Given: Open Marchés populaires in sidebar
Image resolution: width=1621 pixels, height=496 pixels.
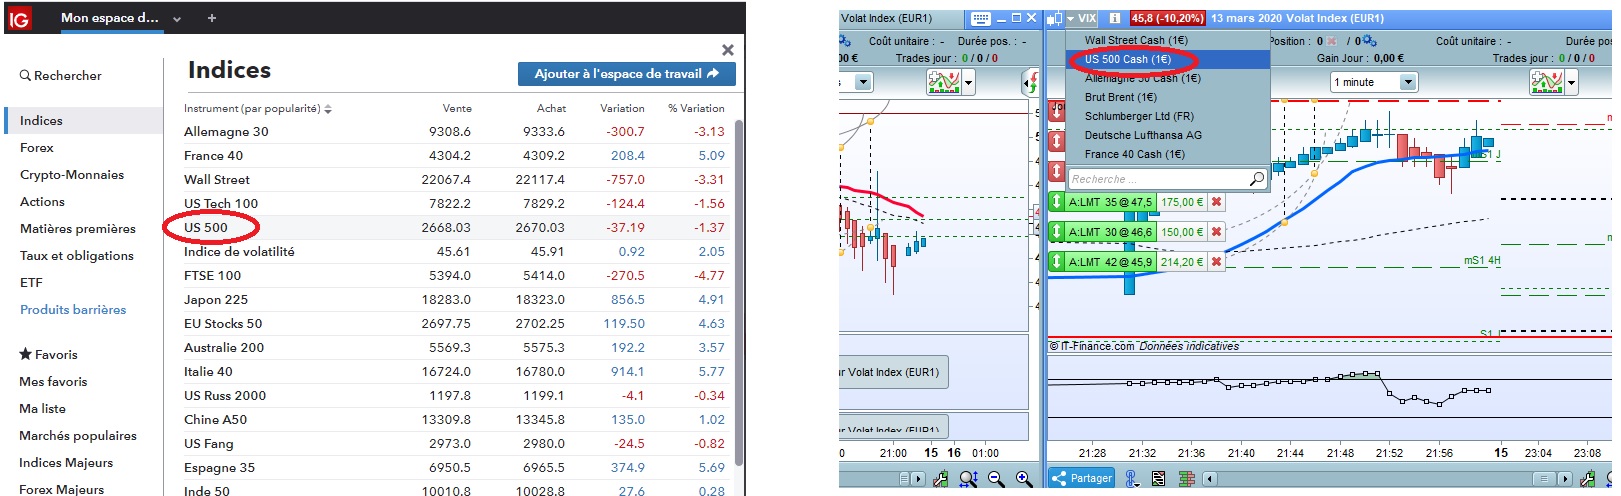Looking at the screenshot, I should point(78,435).
